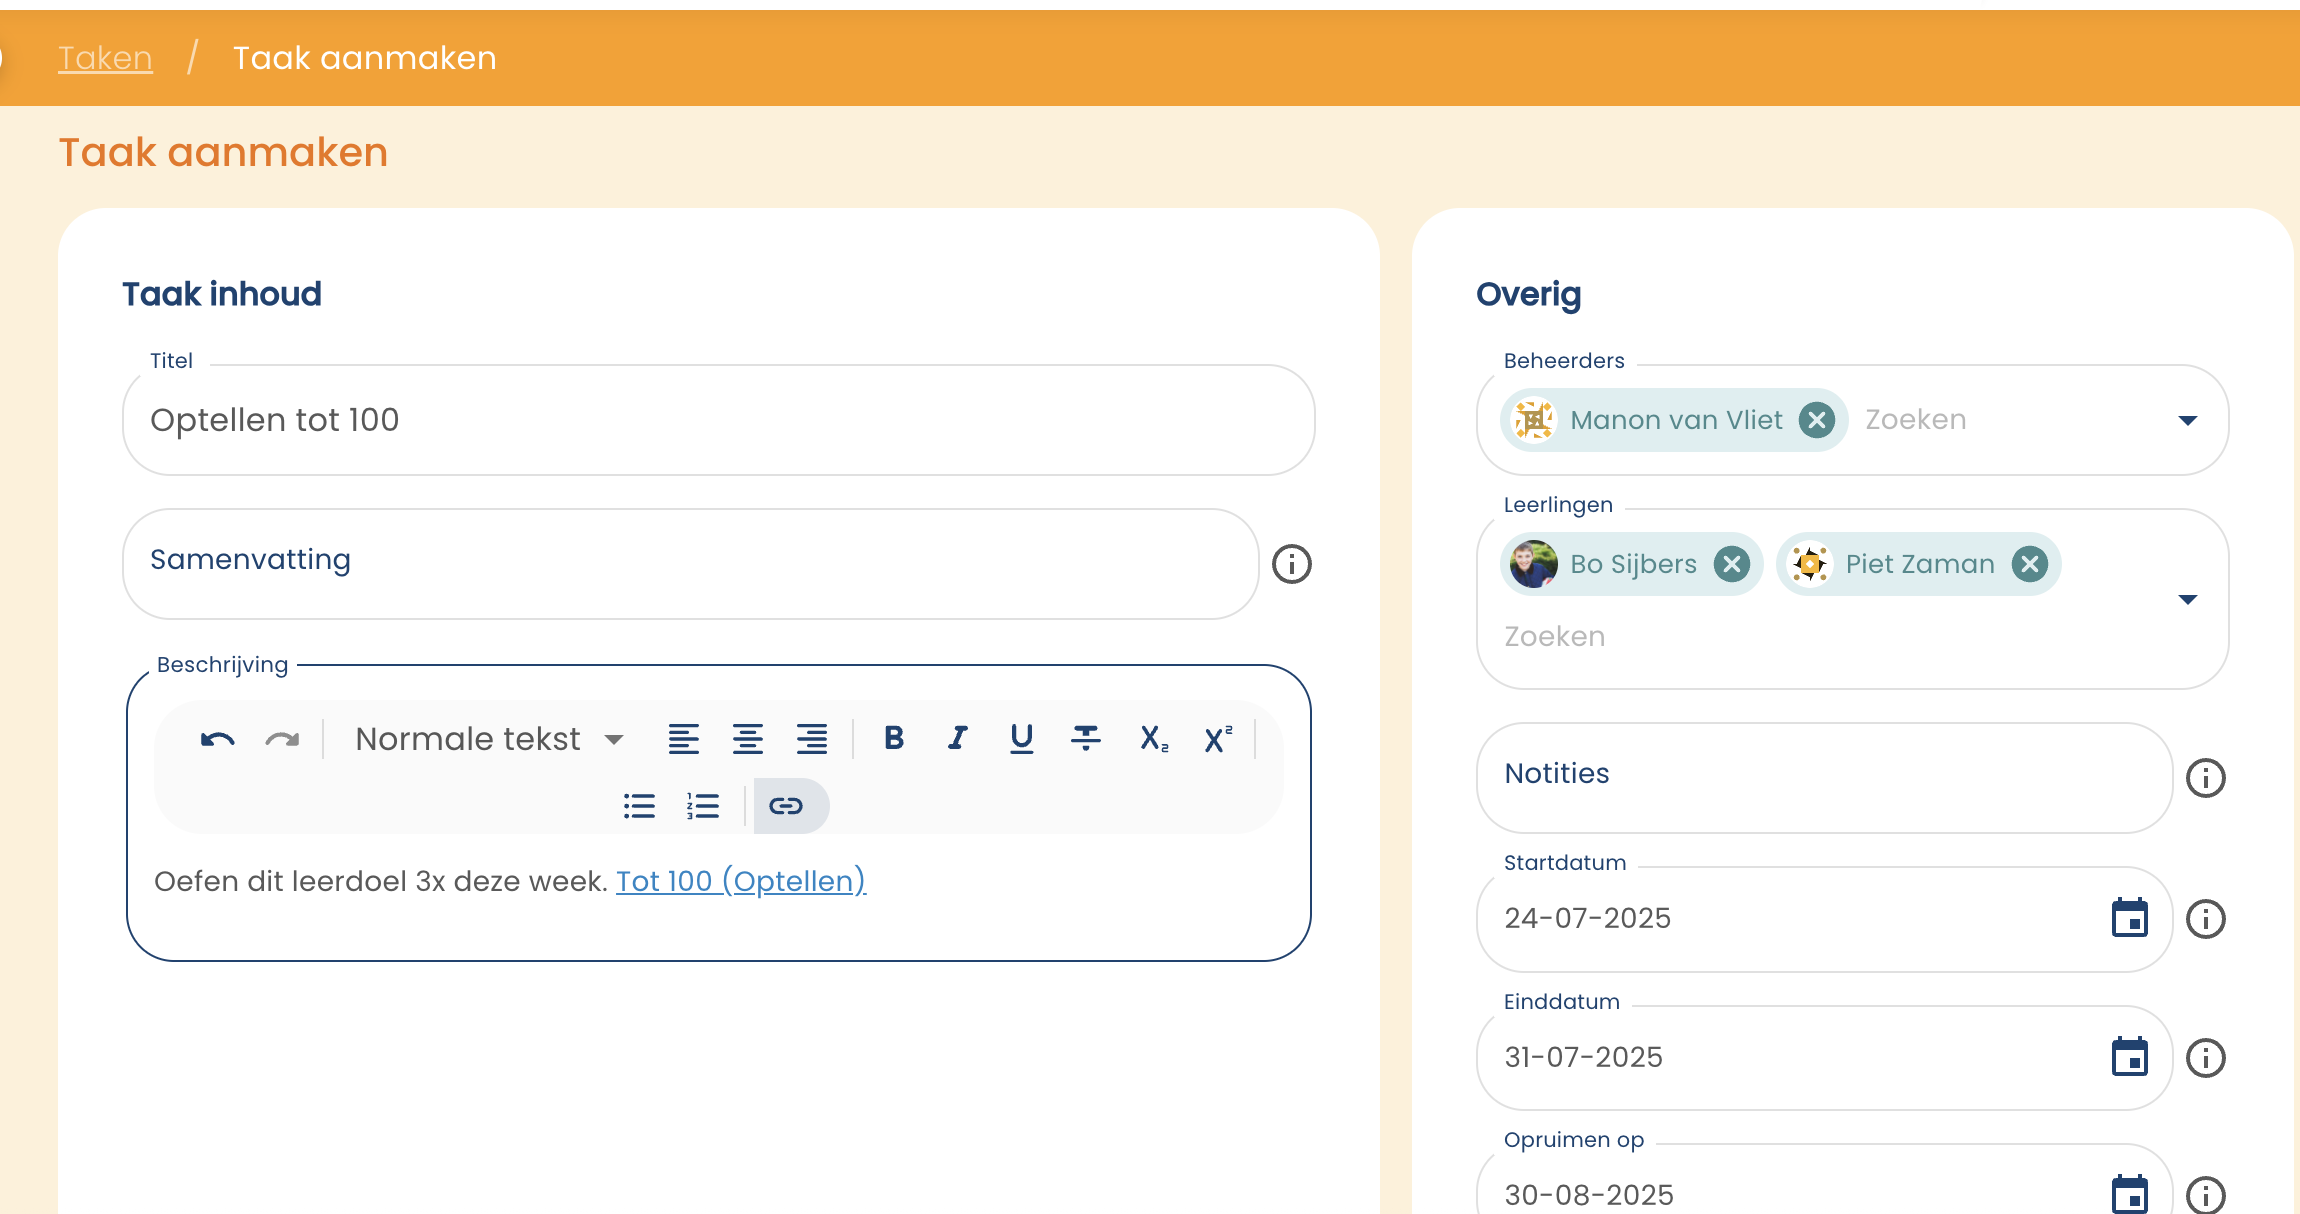
Task: Click the insert link icon
Action: [786, 806]
